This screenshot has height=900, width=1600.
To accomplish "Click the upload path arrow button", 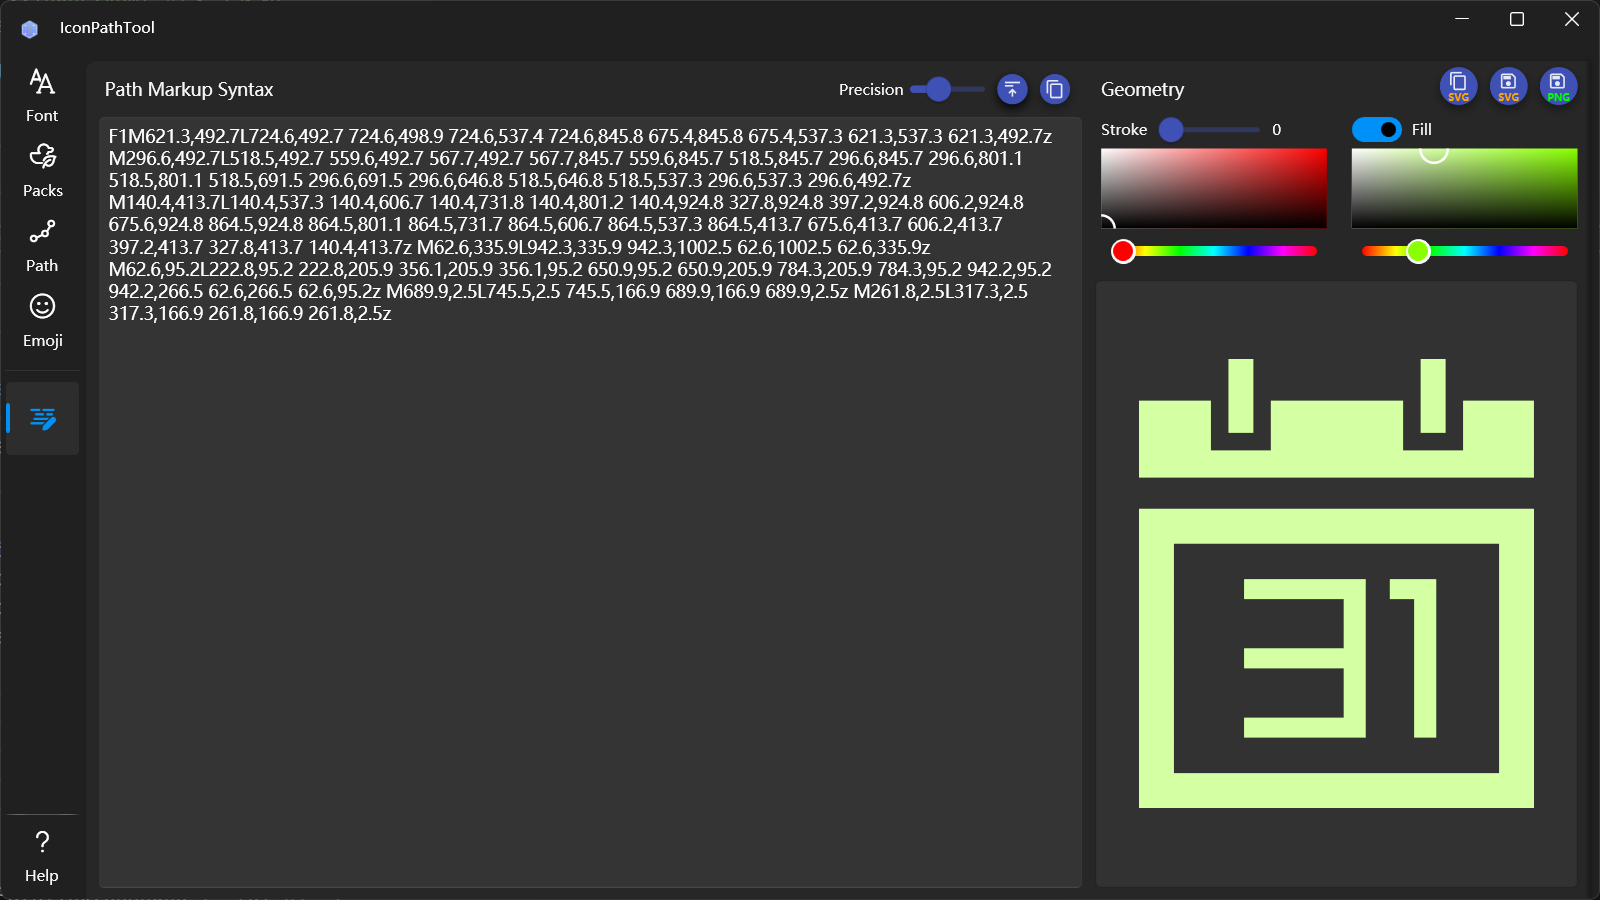I will pyautogui.click(x=1012, y=89).
